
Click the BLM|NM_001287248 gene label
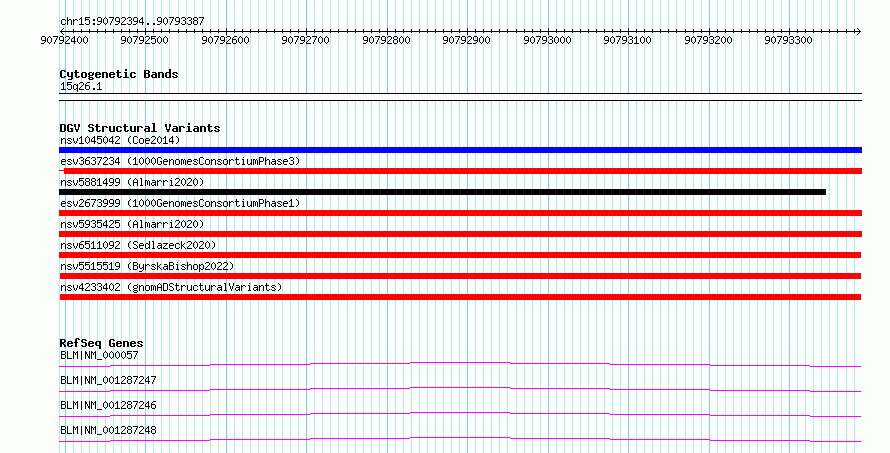click(x=108, y=430)
